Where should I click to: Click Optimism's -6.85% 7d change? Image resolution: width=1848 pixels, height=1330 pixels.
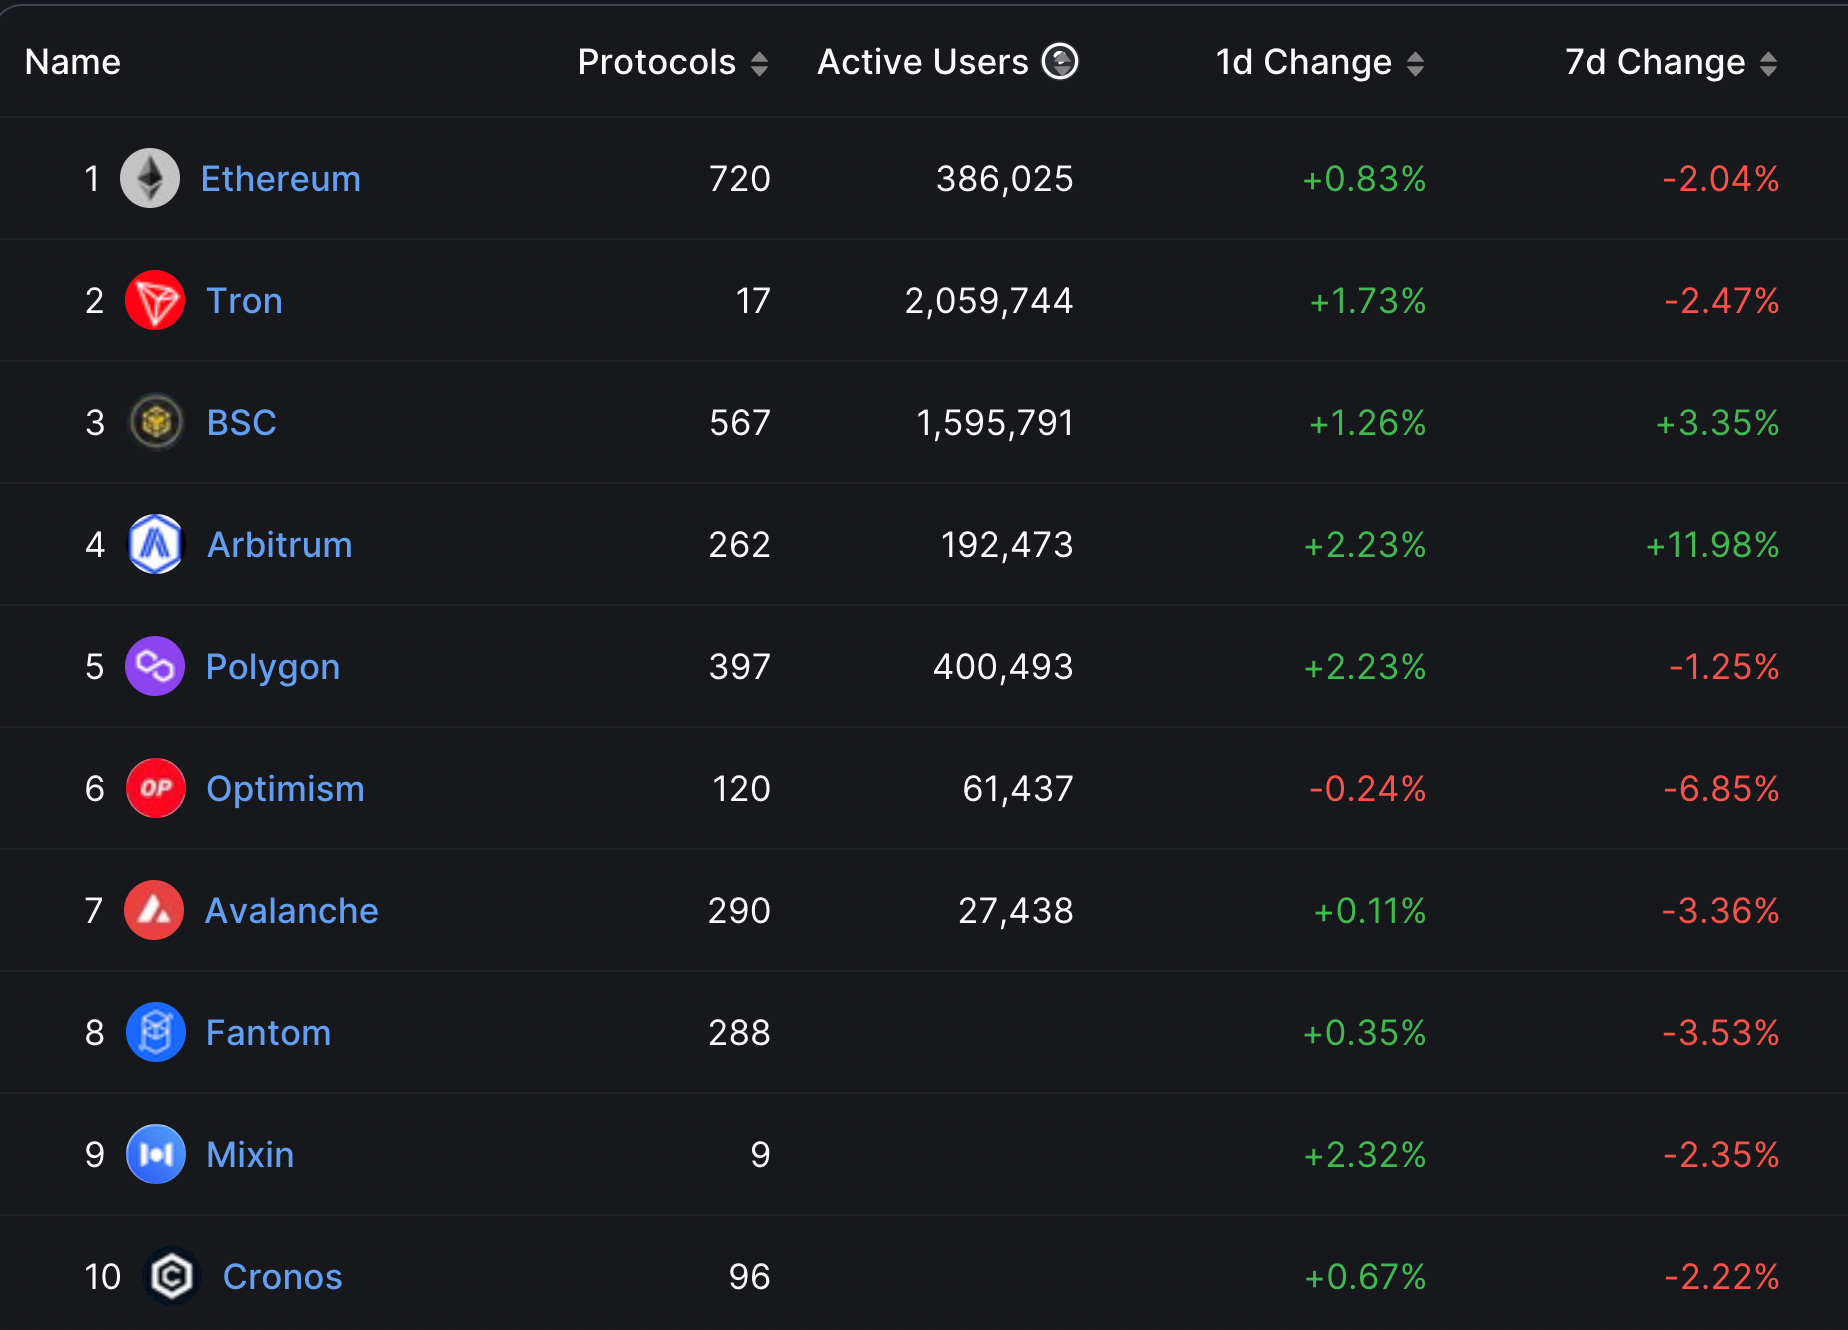point(1721,789)
